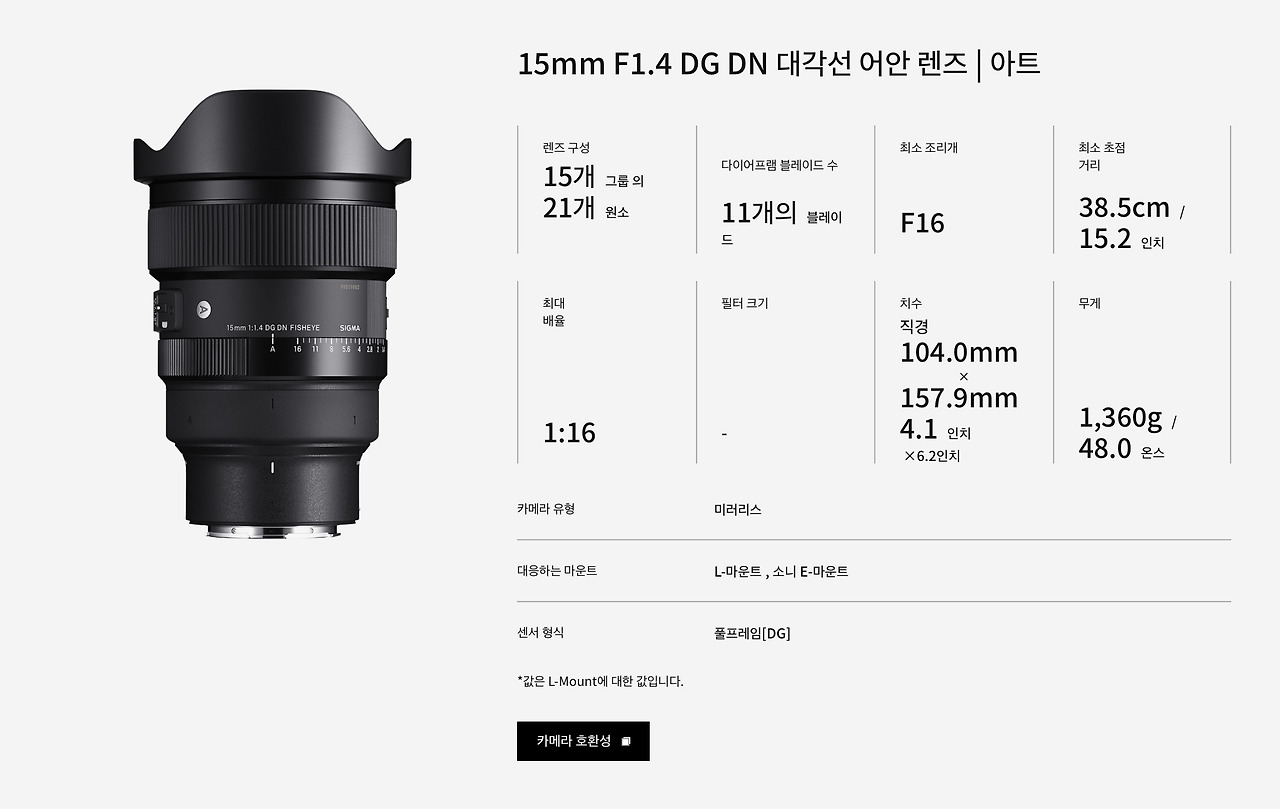Click the 최소 초점 거리 38.5cm value
Image resolution: width=1280 pixels, height=809 pixels.
[1124, 208]
